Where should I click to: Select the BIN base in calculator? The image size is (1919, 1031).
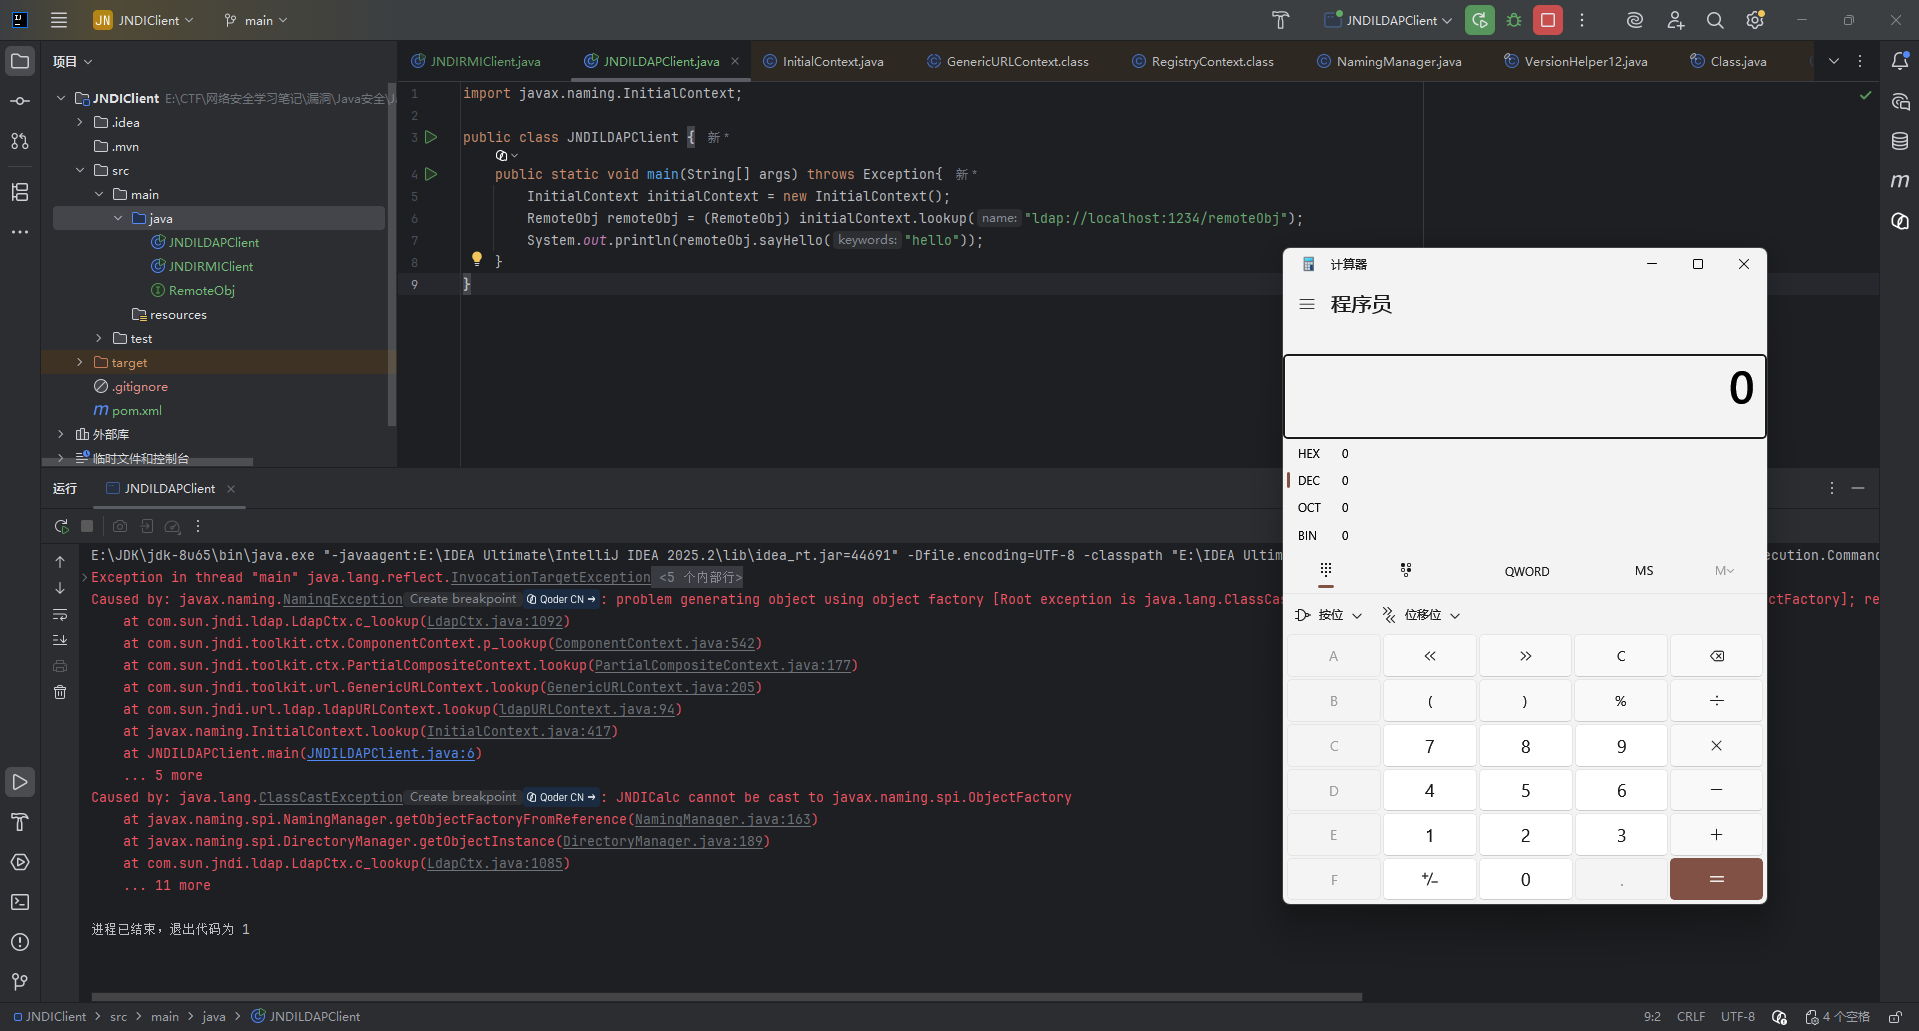click(1524, 535)
